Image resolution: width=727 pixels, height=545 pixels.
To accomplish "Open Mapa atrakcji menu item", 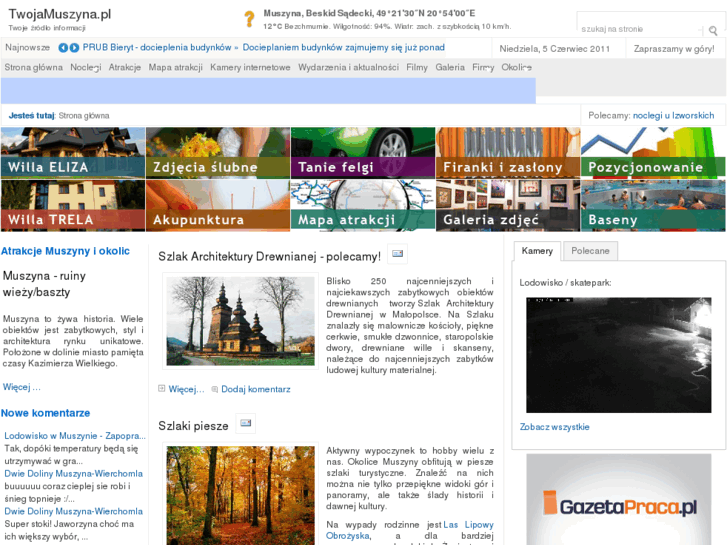I will pos(176,67).
